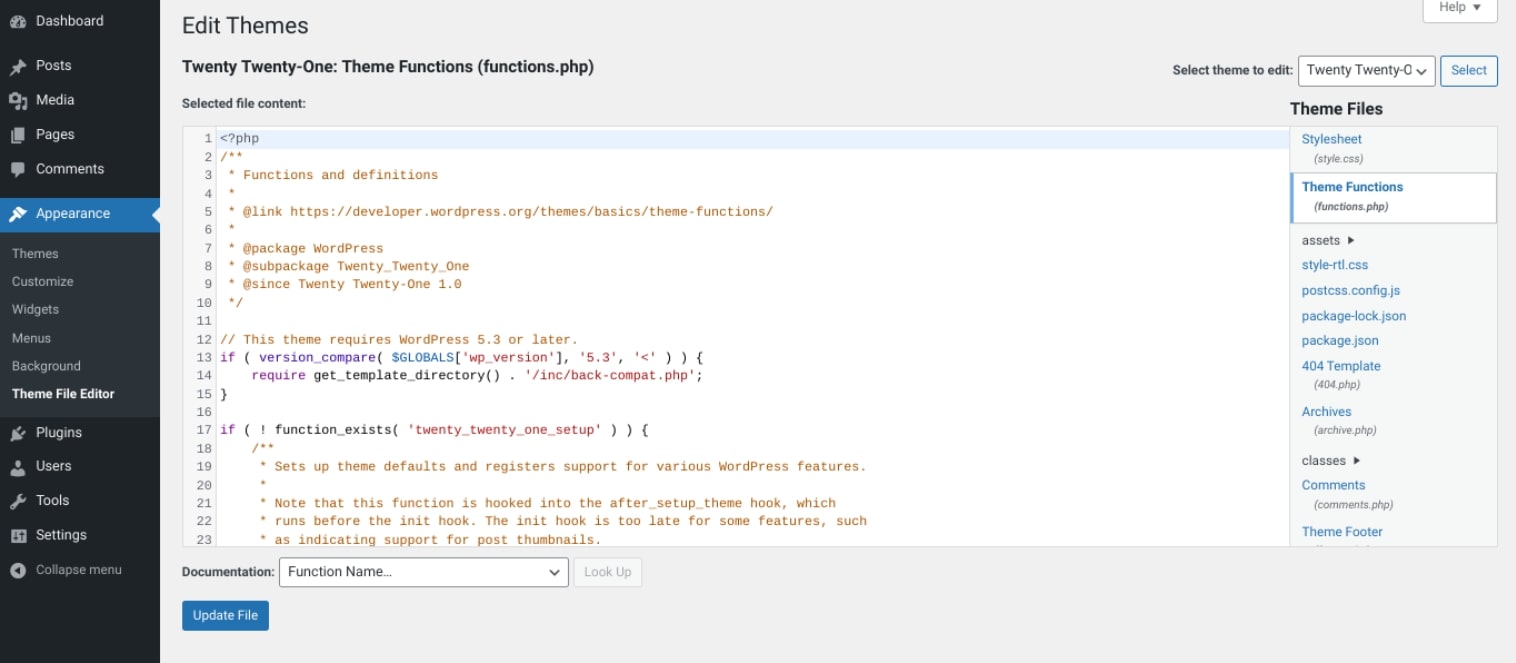Screen dimensions: 1516x663
Task: Click the Pages icon in sidebar
Action: [18, 135]
